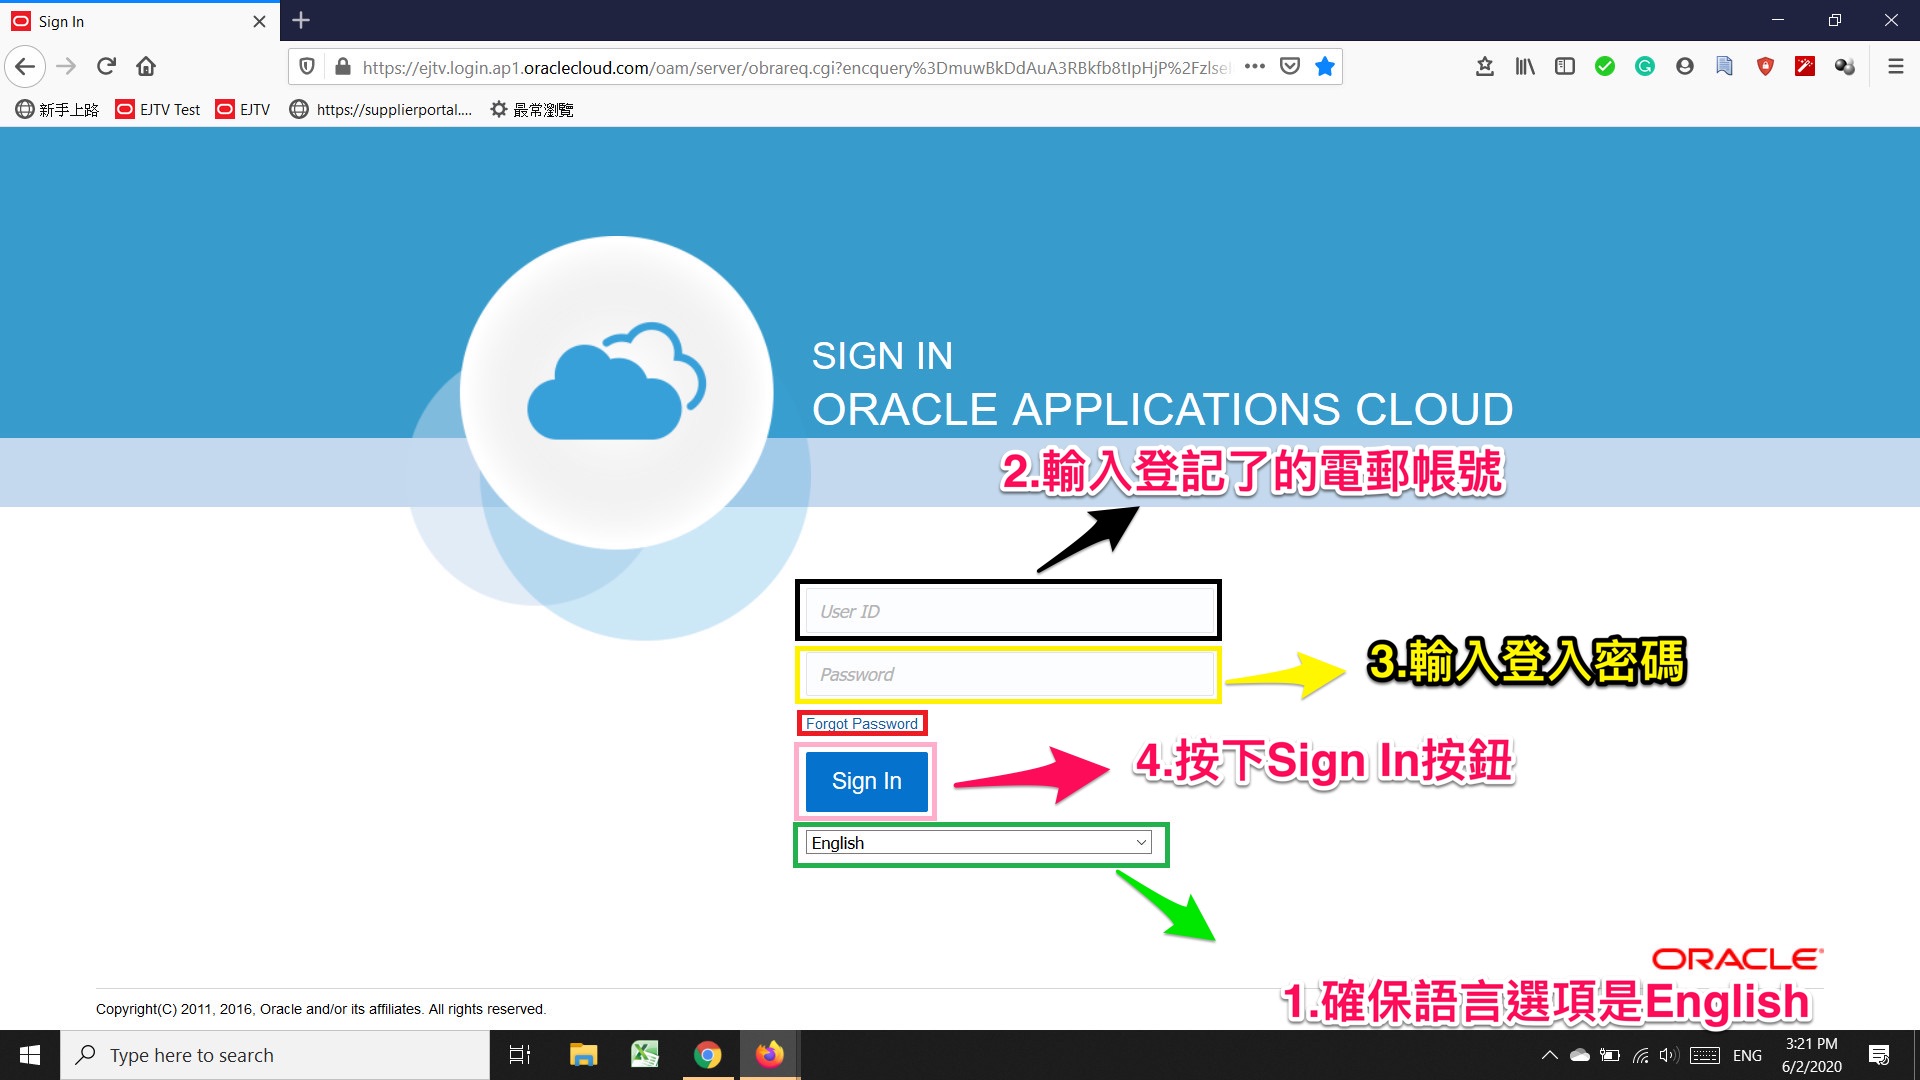Open Excel from the taskbar

point(645,1055)
